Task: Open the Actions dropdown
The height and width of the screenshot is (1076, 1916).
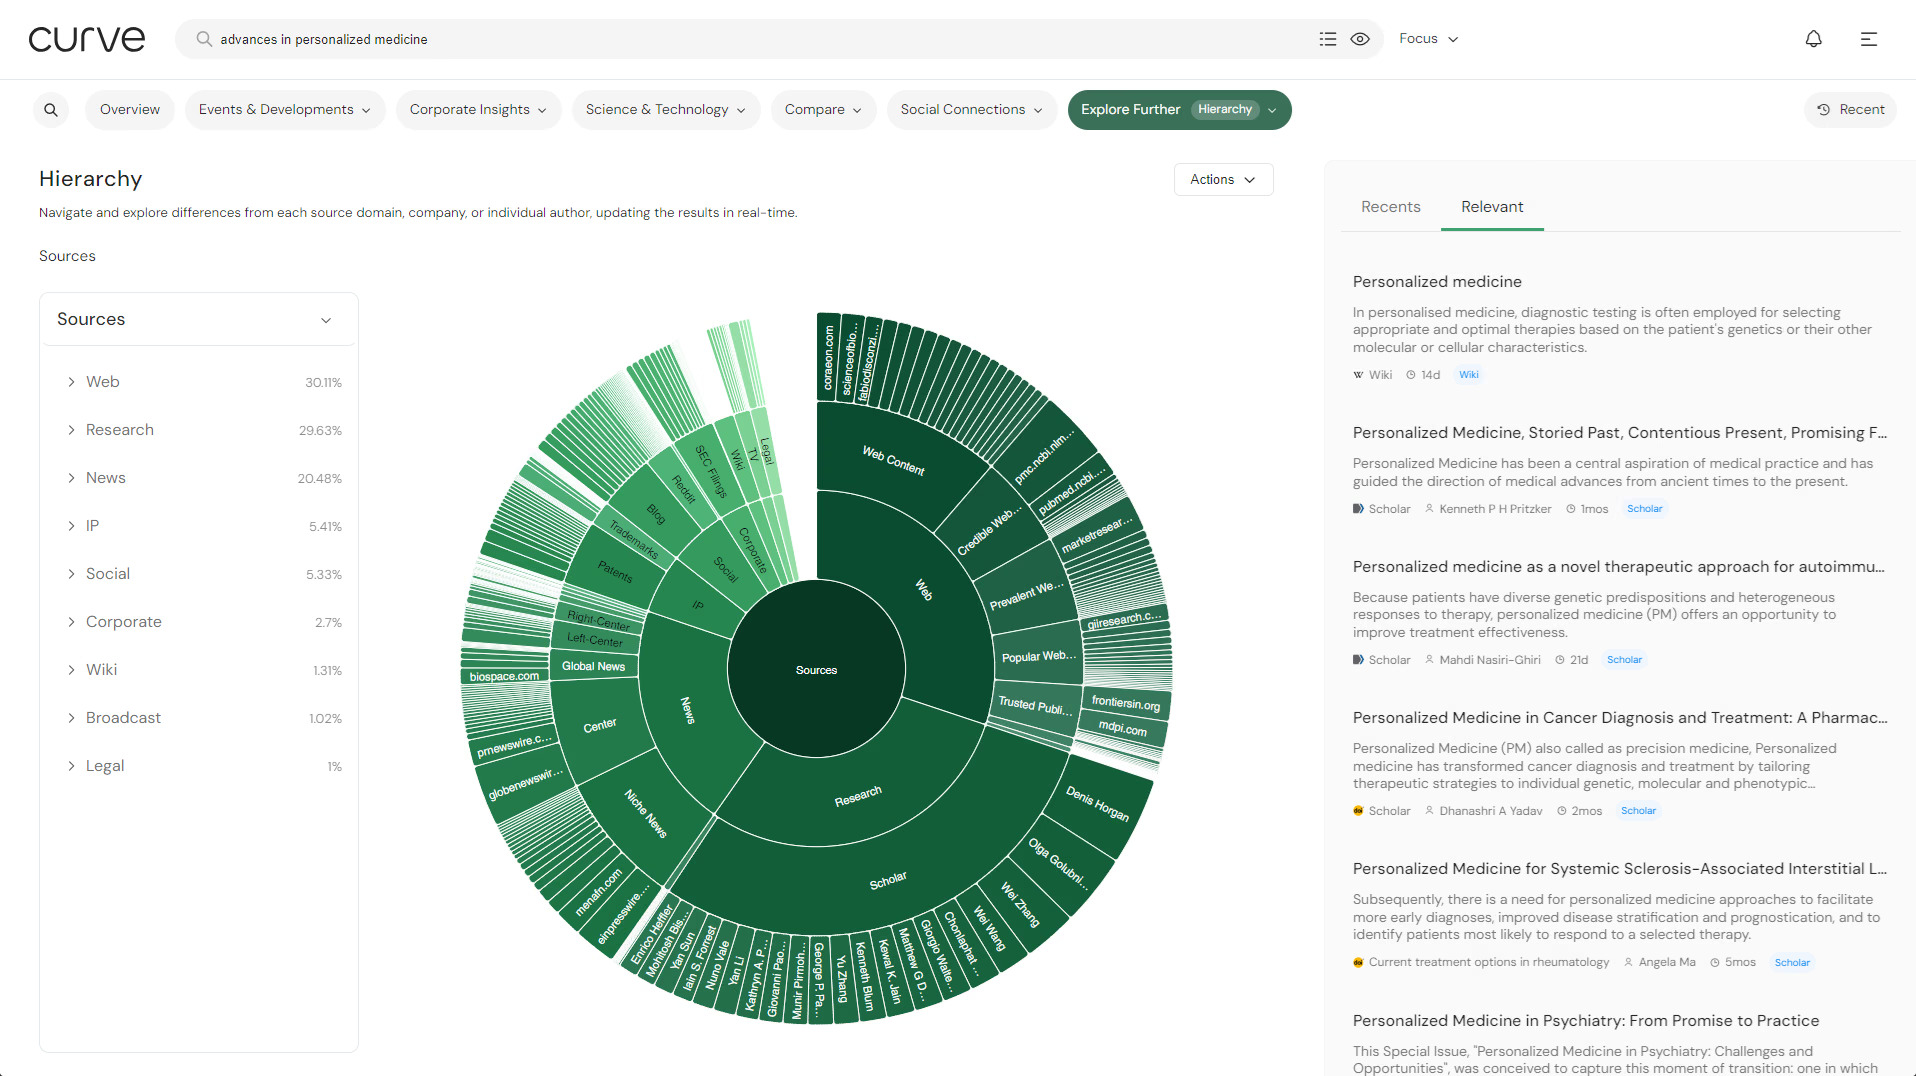Action: 1223,180
